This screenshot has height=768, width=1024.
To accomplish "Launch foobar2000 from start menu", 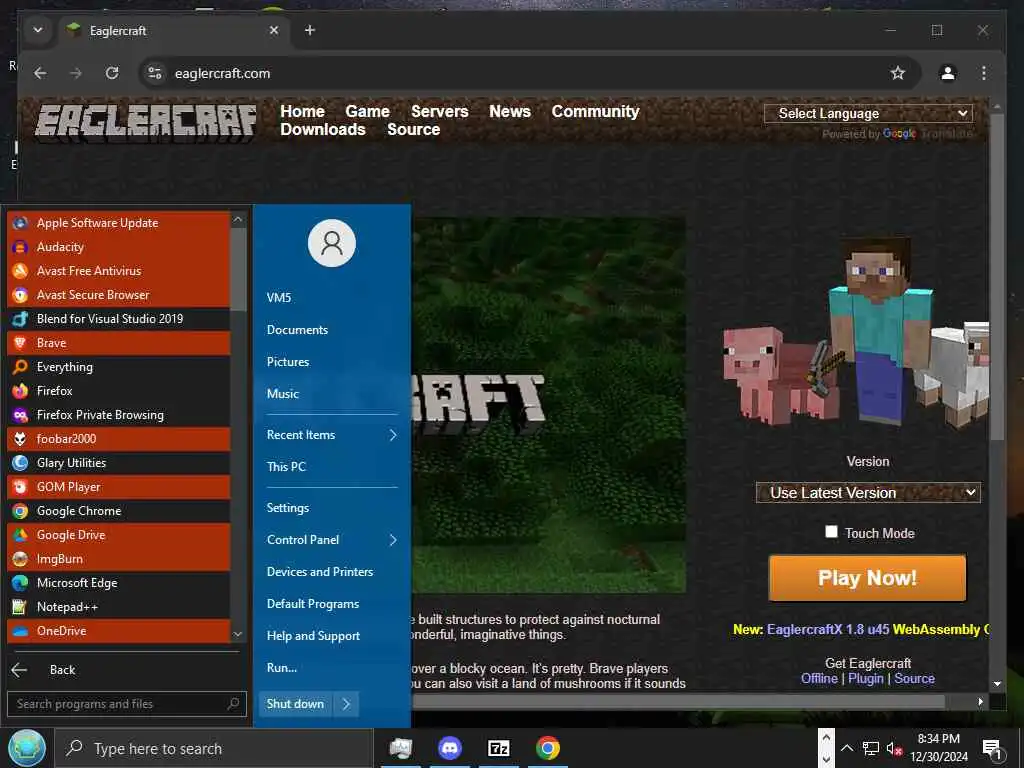I will point(118,439).
